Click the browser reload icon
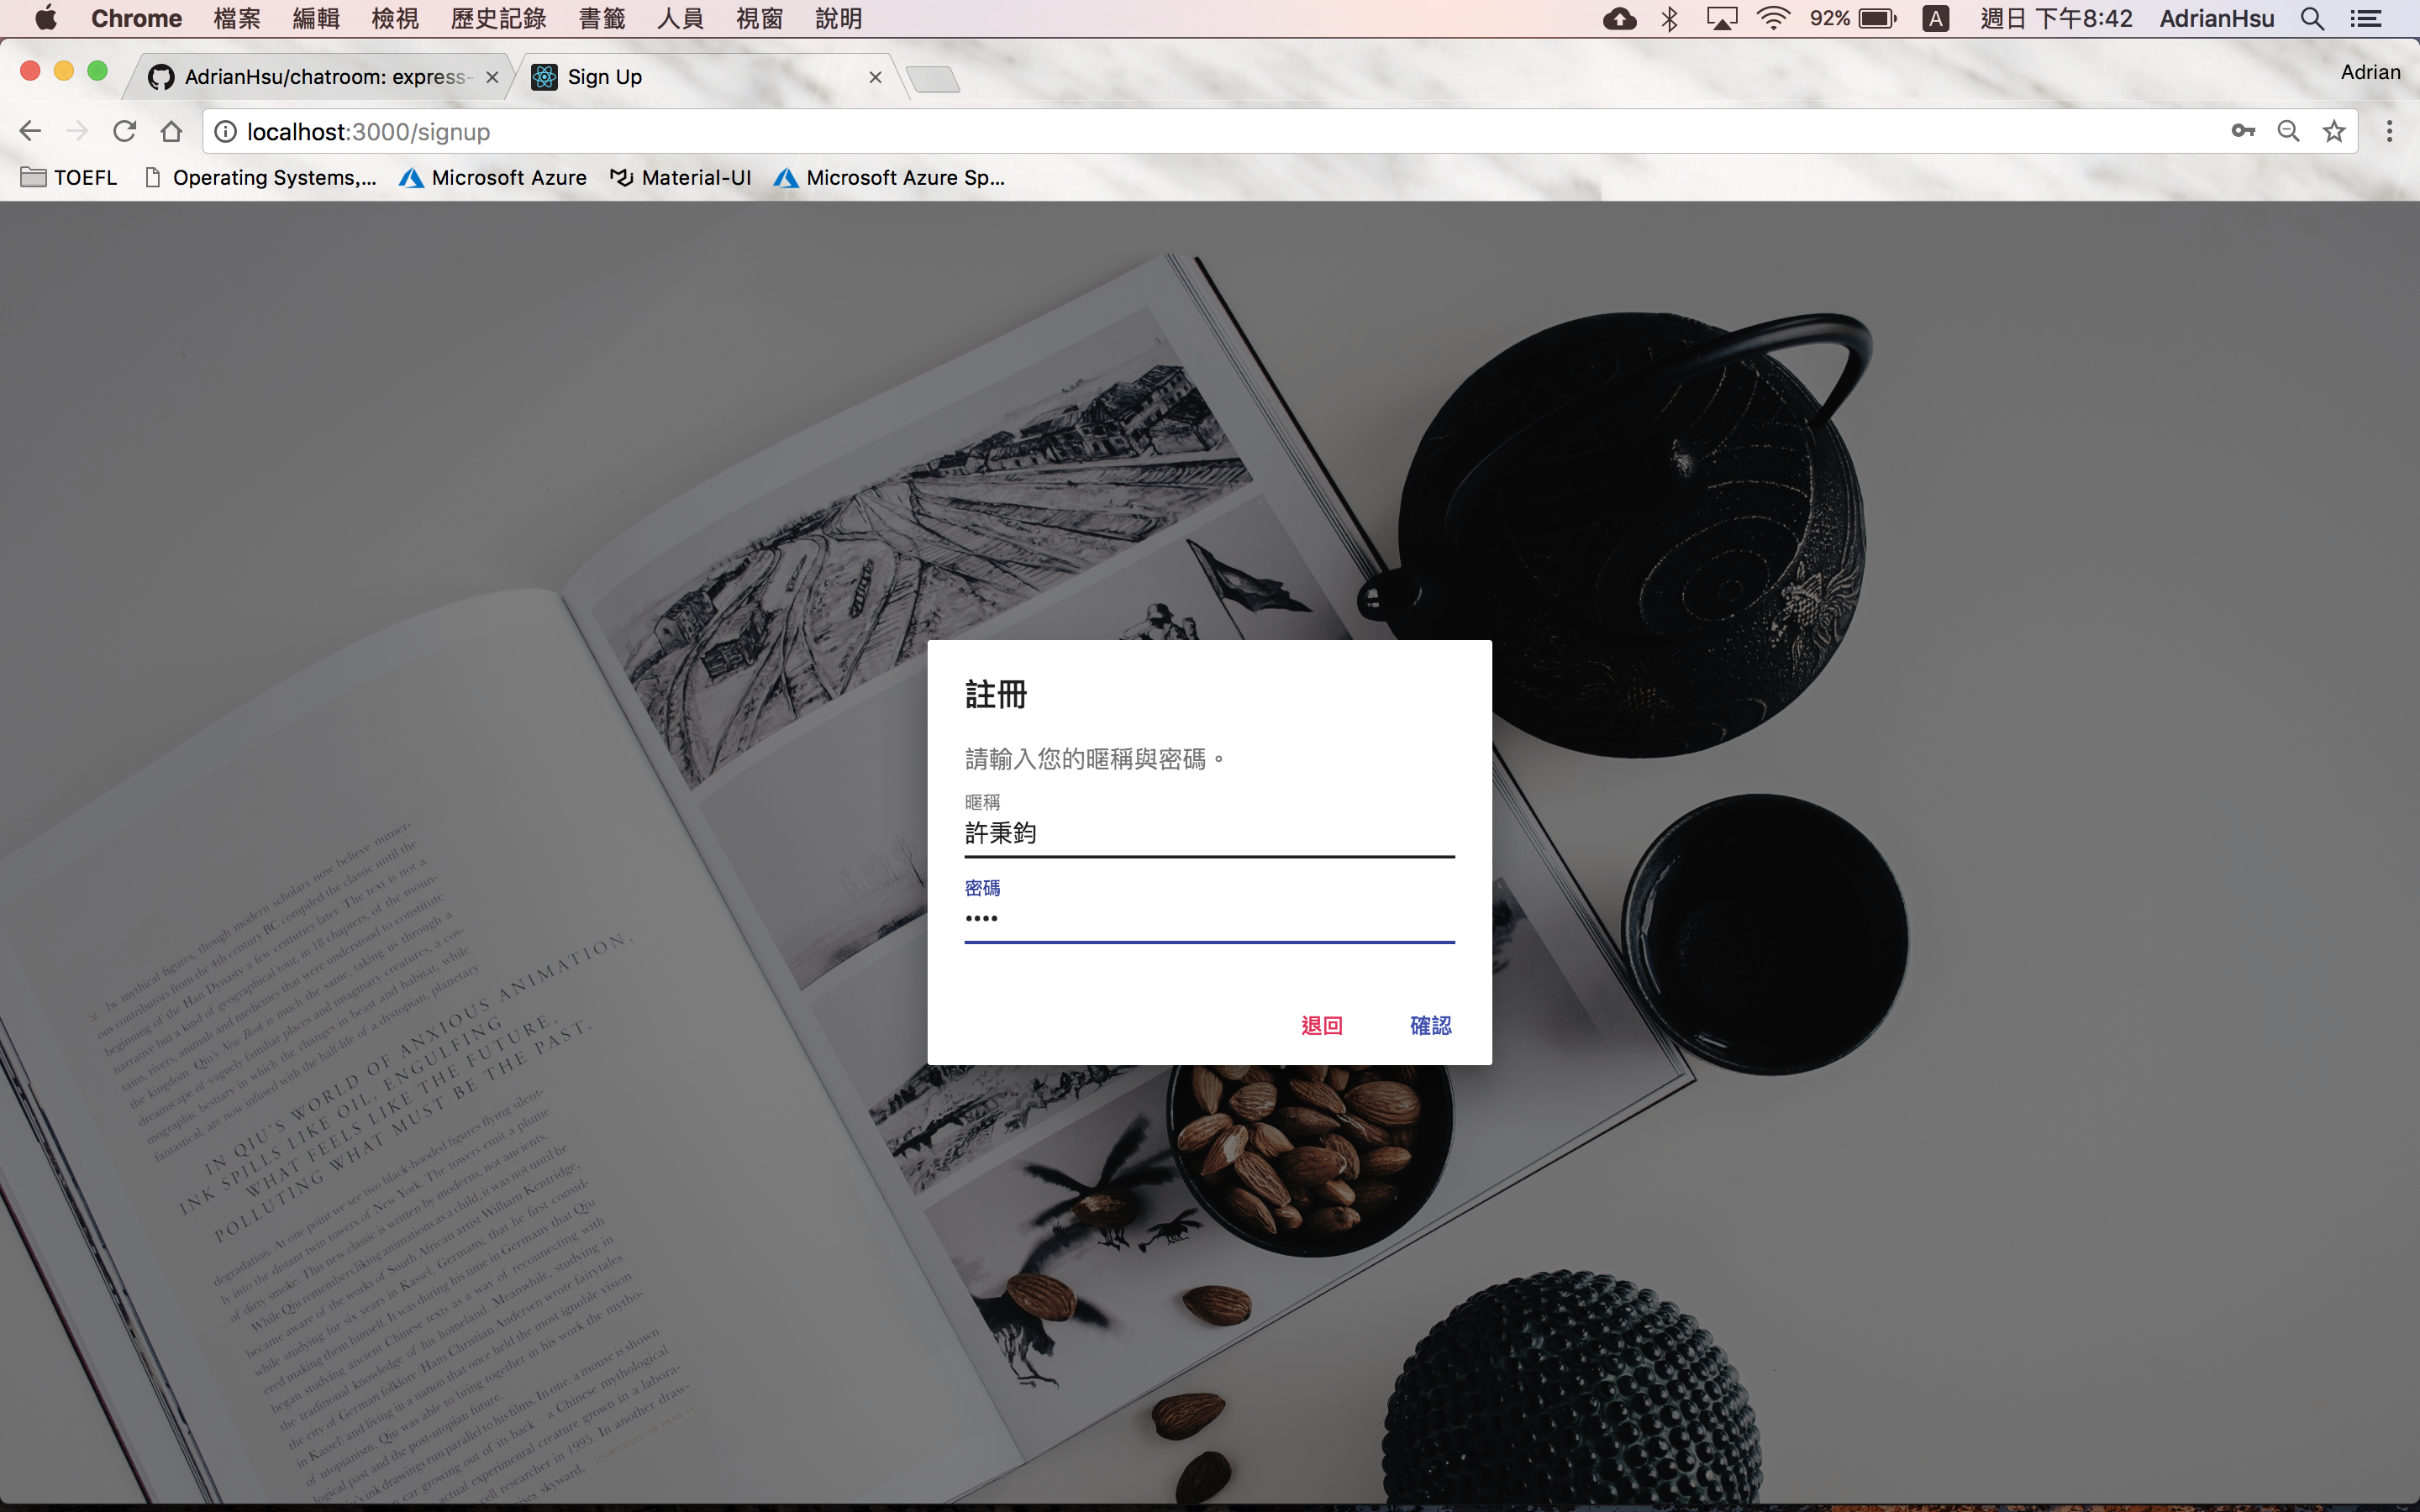Viewport: 2420px width, 1512px height. pyautogui.click(x=124, y=131)
